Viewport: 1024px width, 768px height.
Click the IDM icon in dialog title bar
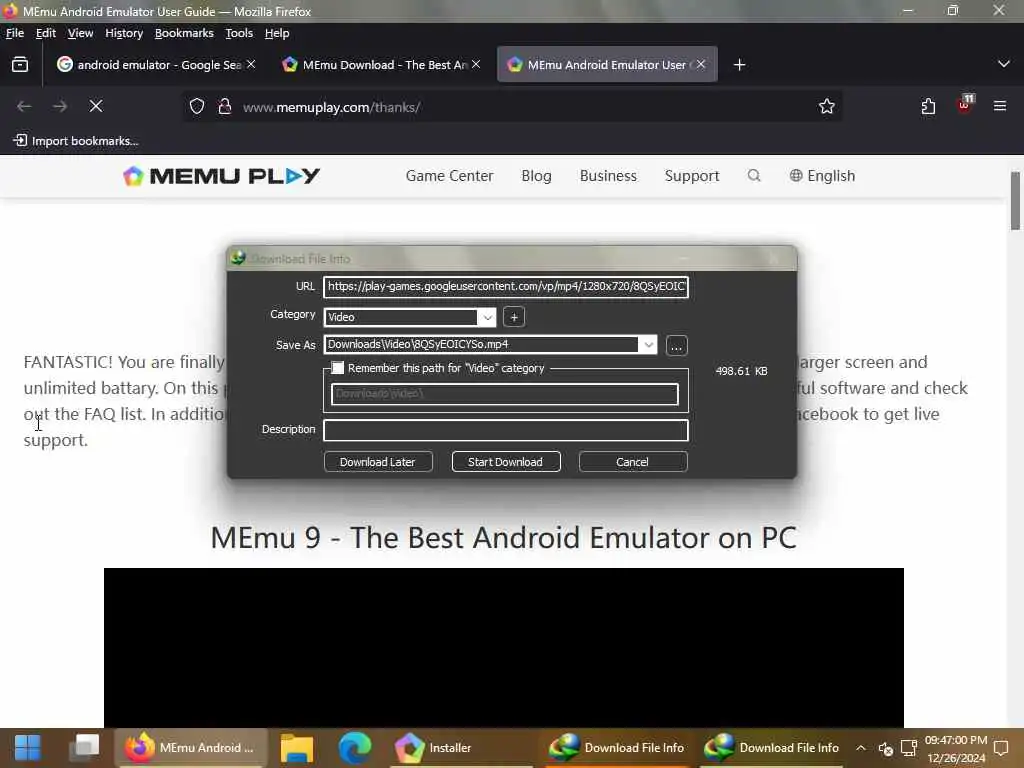[x=238, y=258]
